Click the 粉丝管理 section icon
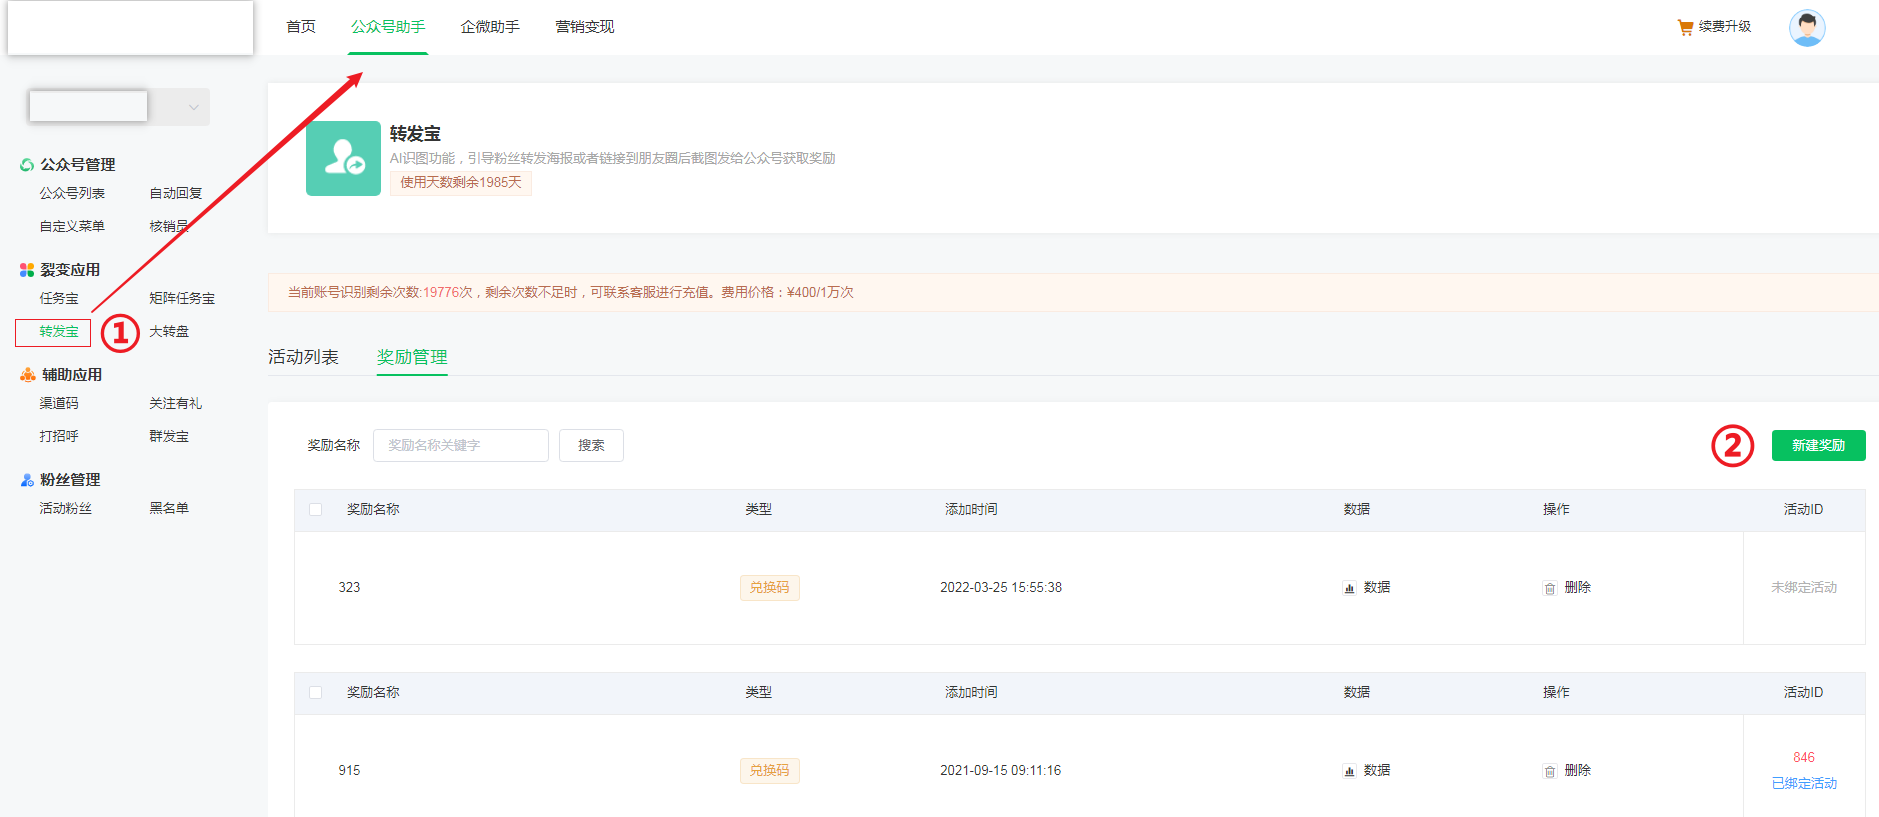 pyautogui.click(x=27, y=480)
